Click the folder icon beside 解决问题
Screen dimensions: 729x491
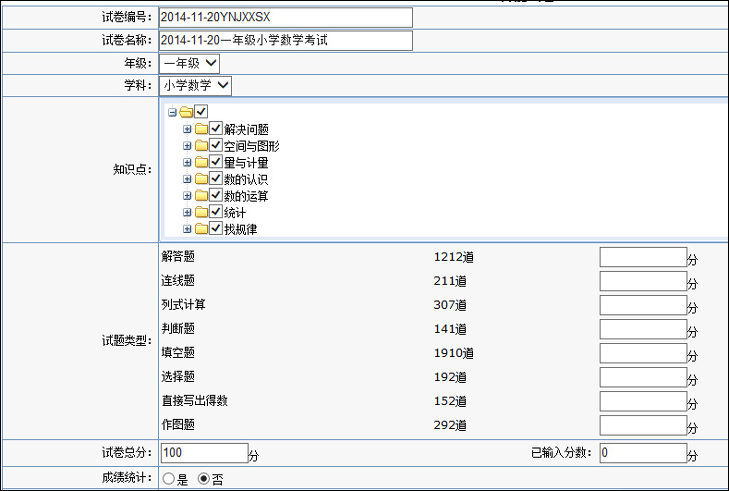click(x=201, y=129)
